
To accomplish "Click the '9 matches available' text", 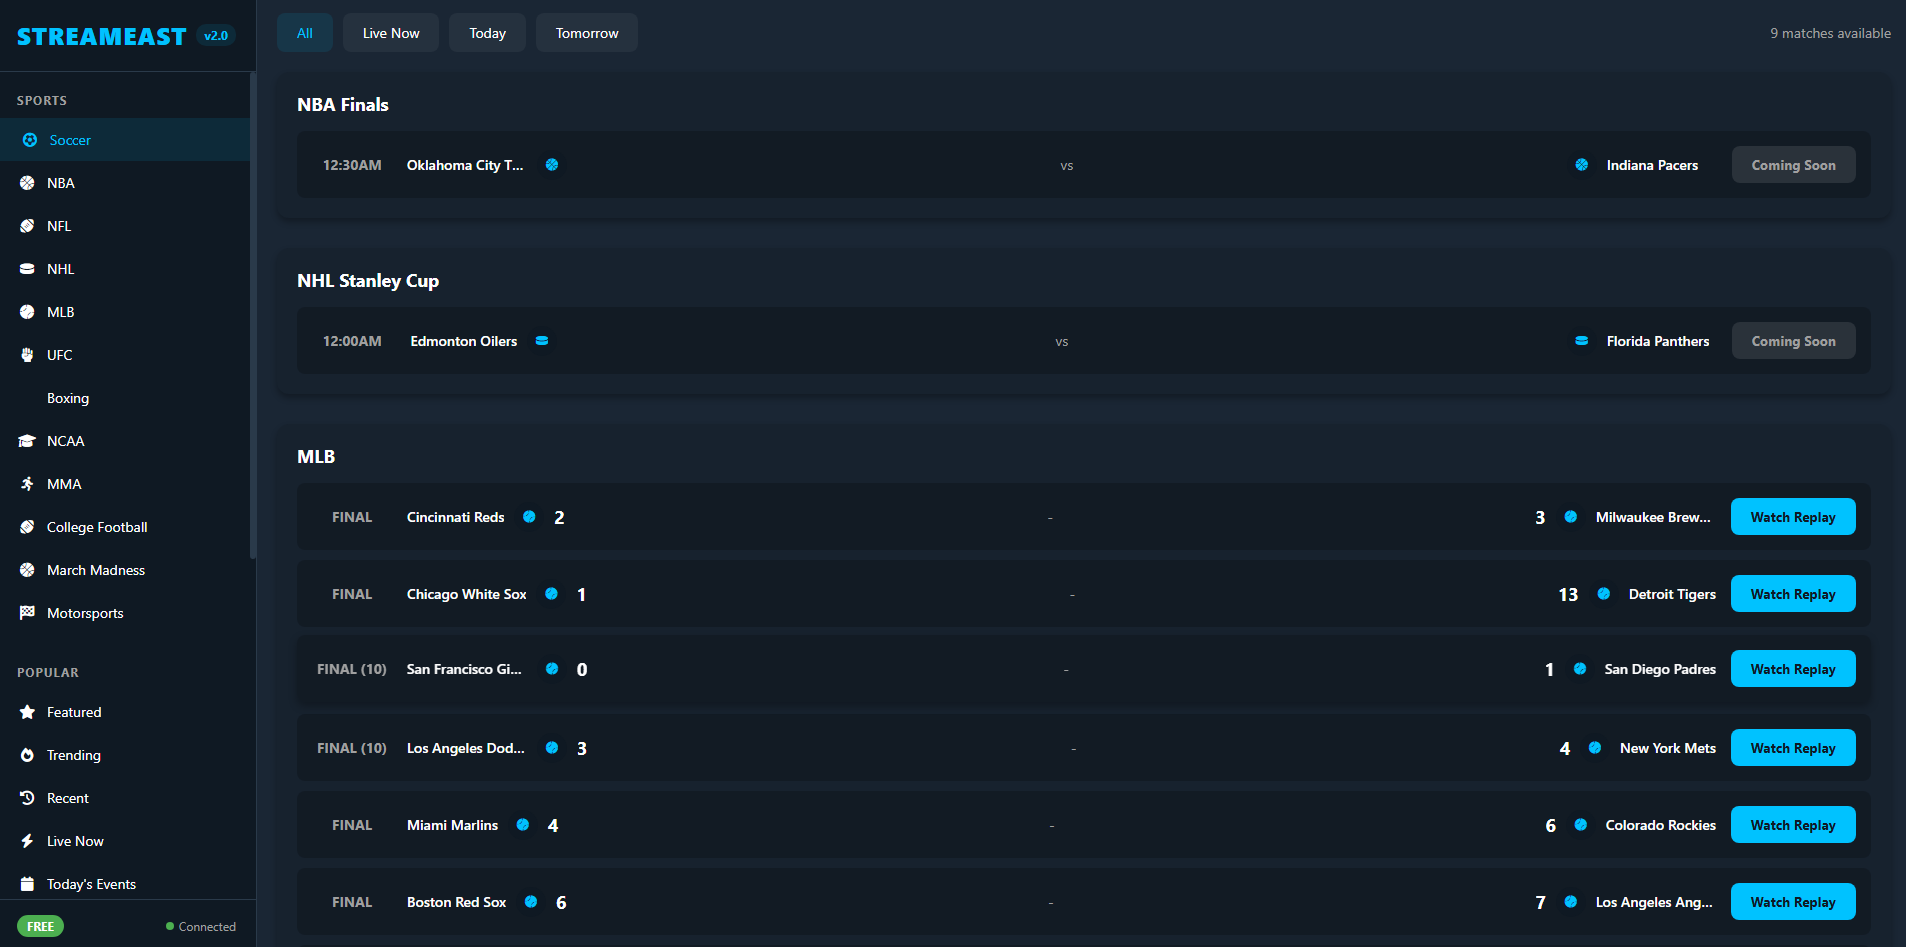I will [1830, 33].
